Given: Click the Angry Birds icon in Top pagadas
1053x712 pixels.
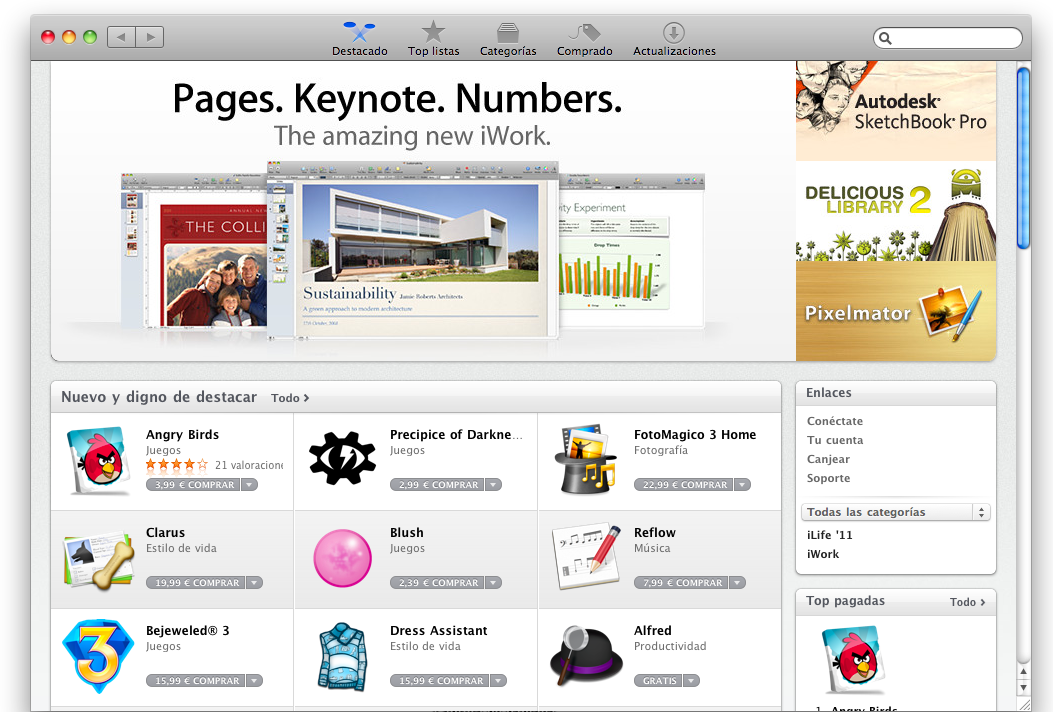Looking at the screenshot, I should tap(853, 660).
